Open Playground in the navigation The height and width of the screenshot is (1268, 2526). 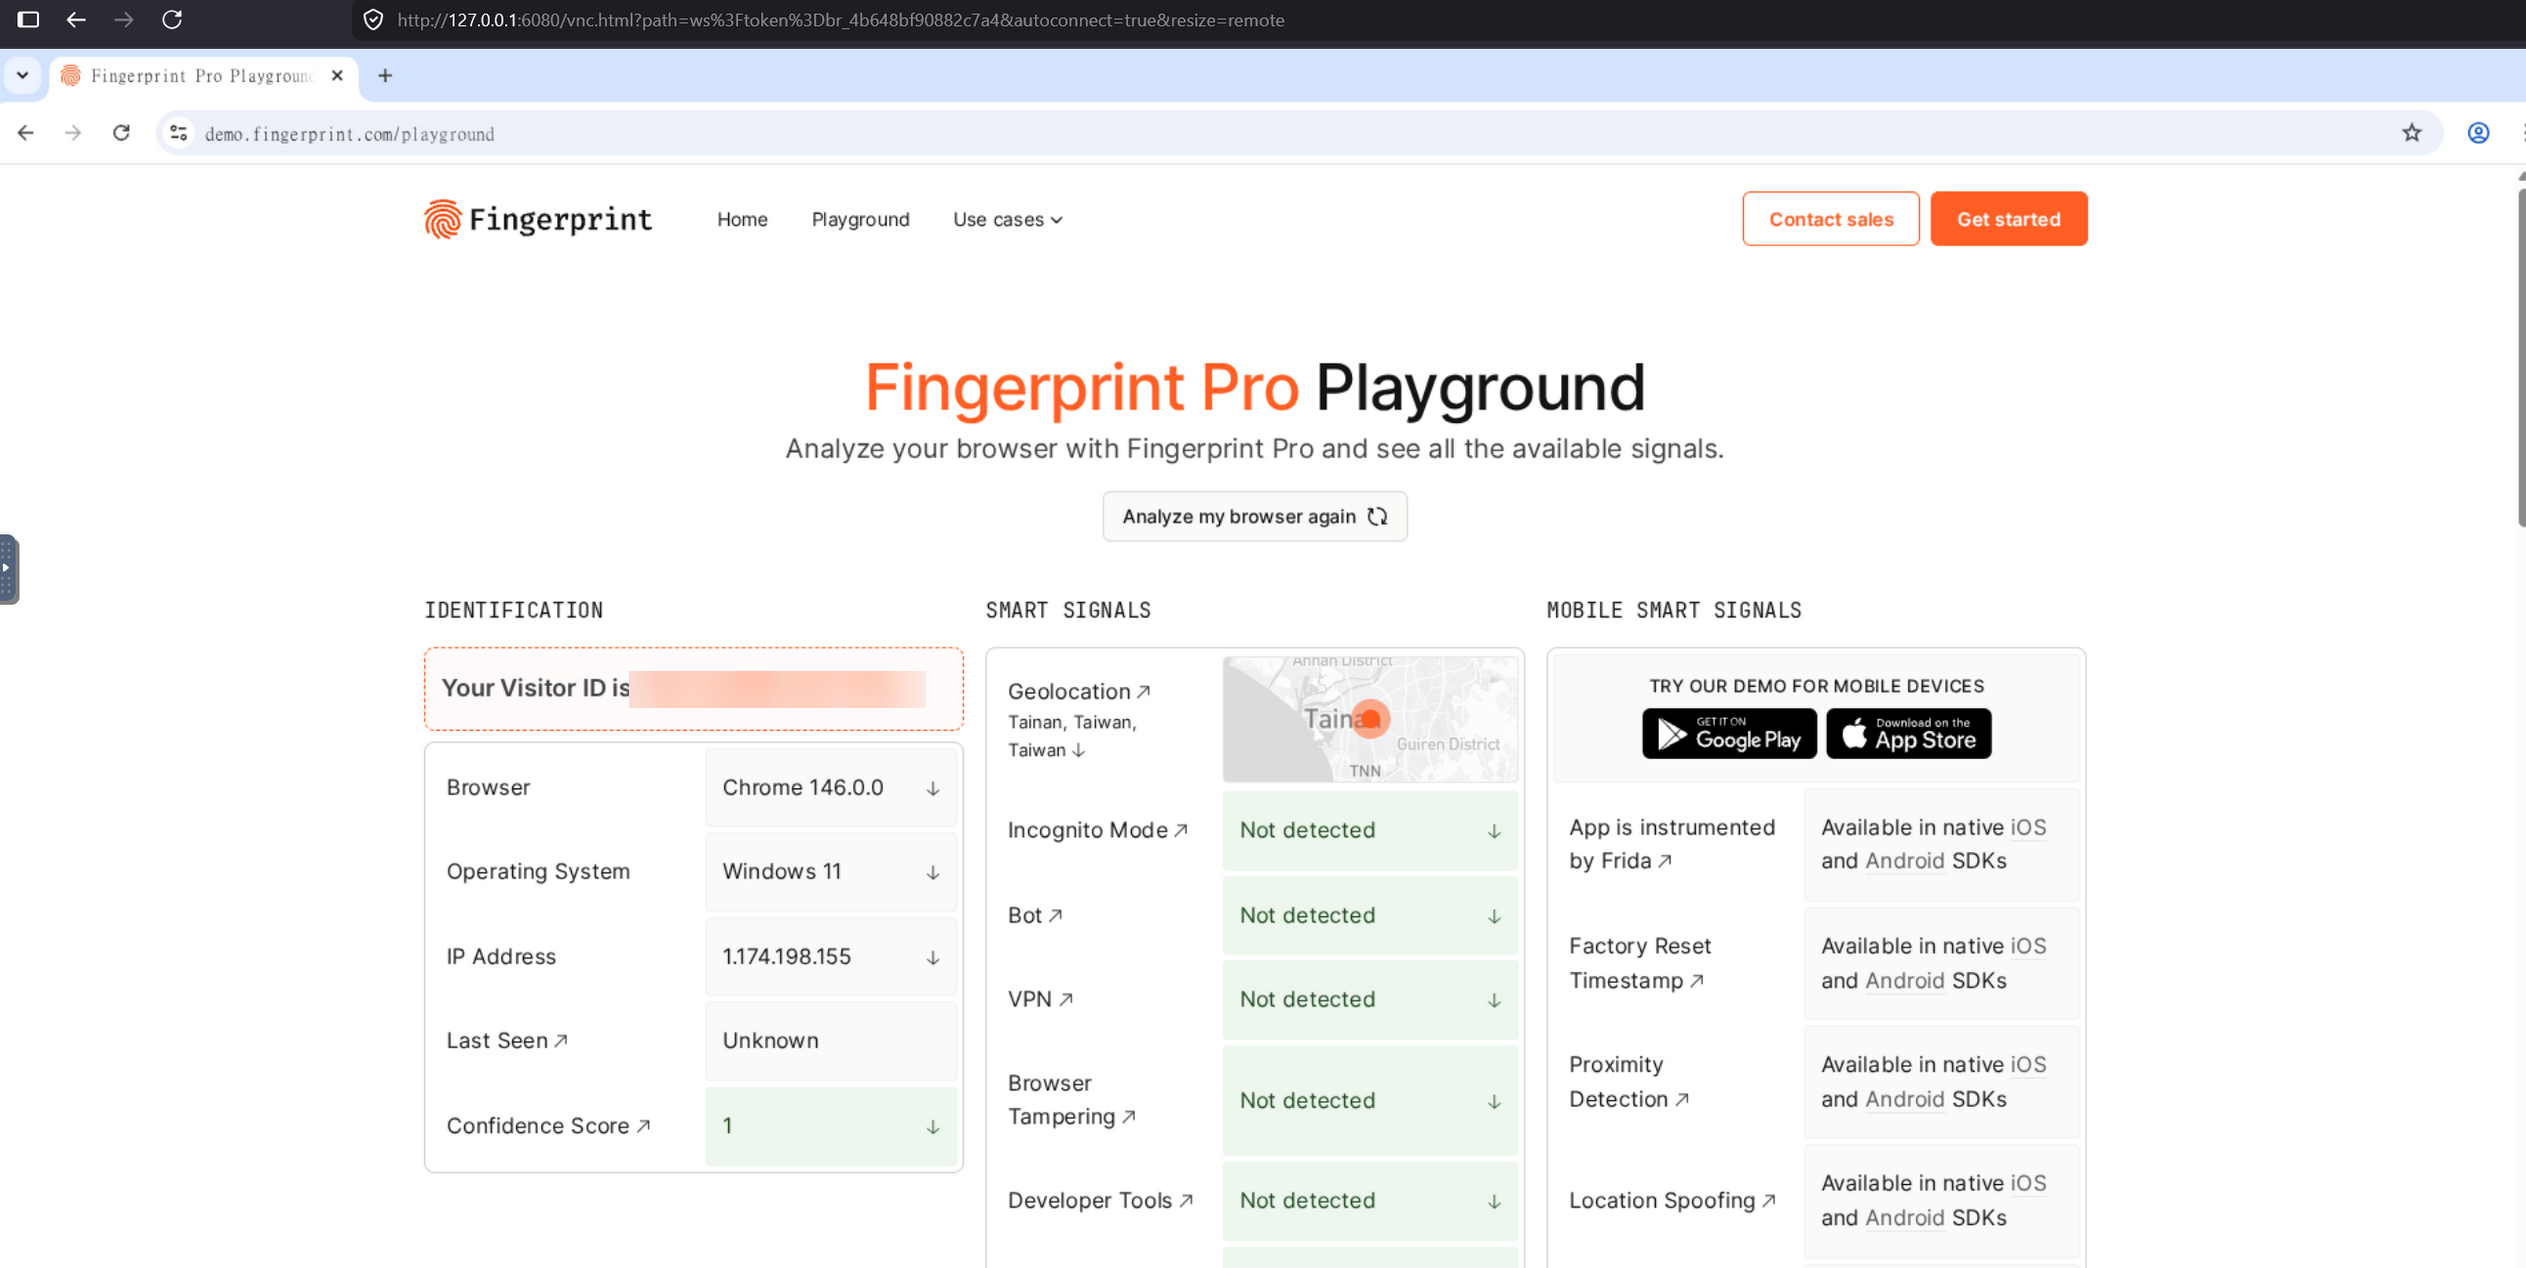[x=860, y=219]
